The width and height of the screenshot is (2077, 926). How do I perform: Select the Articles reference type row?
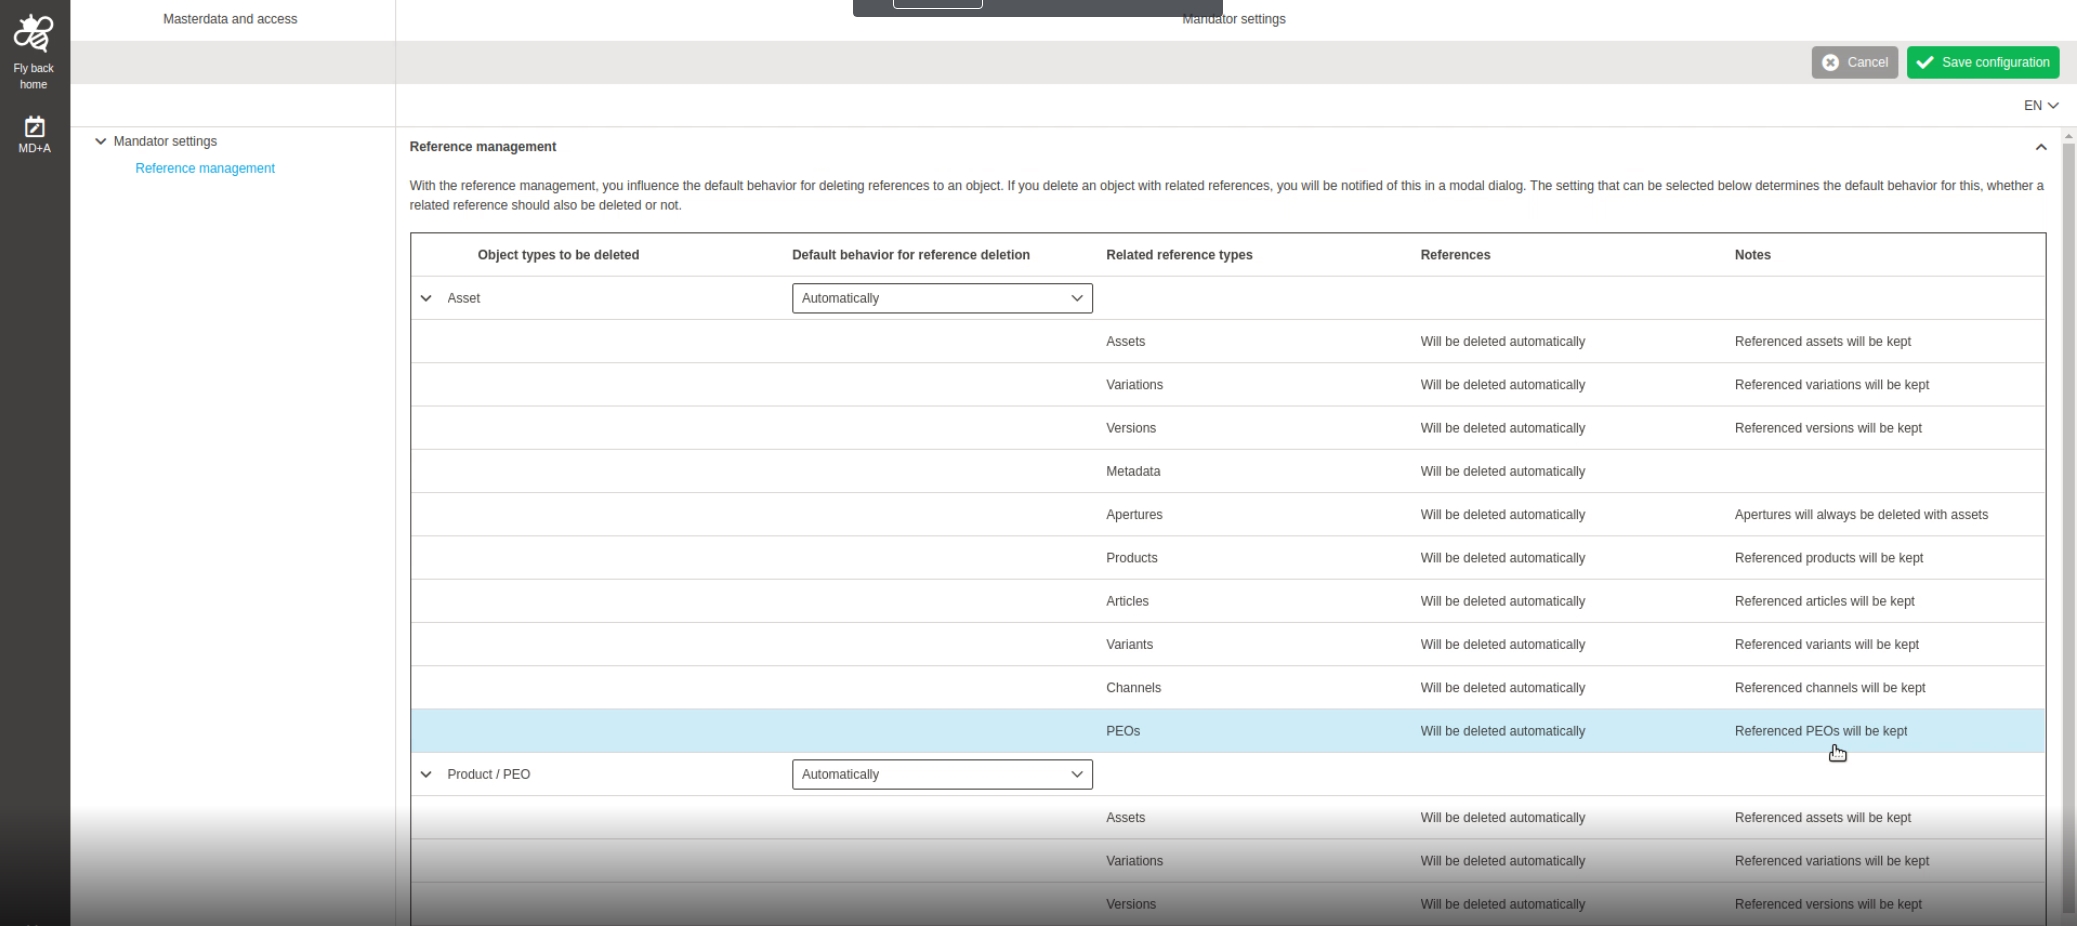1228,601
